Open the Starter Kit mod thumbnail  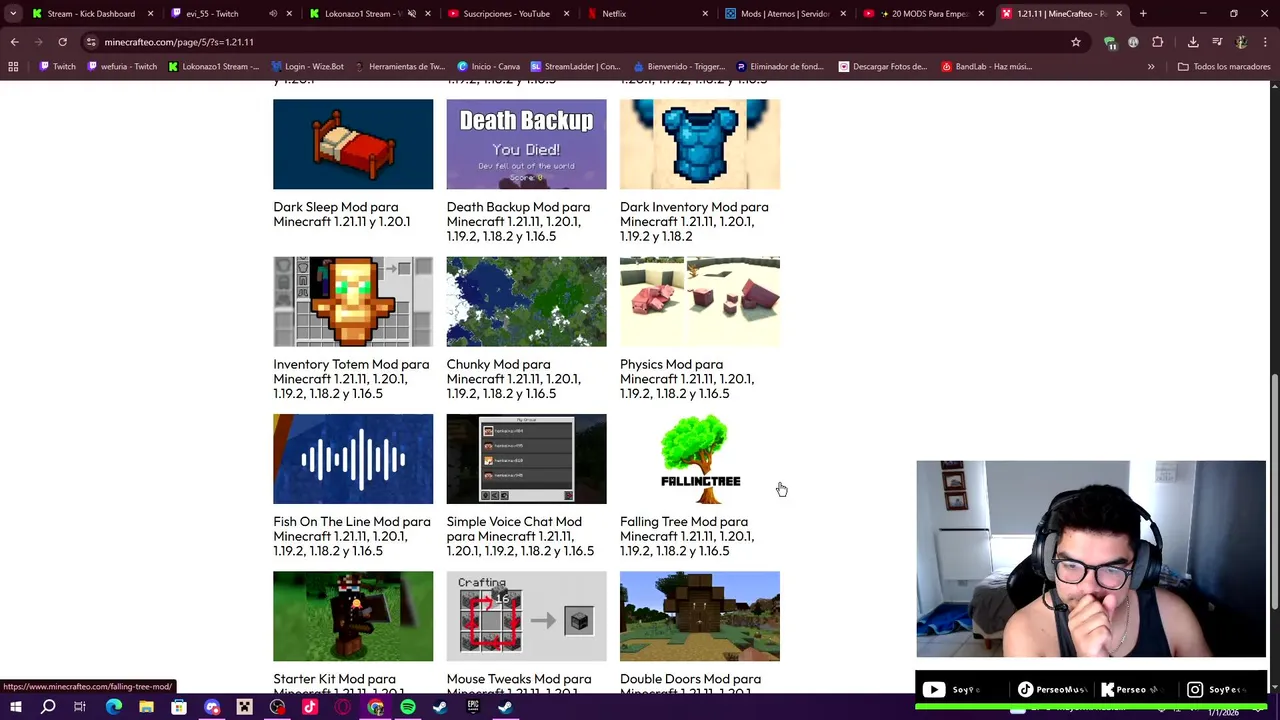tap(353, 616)
